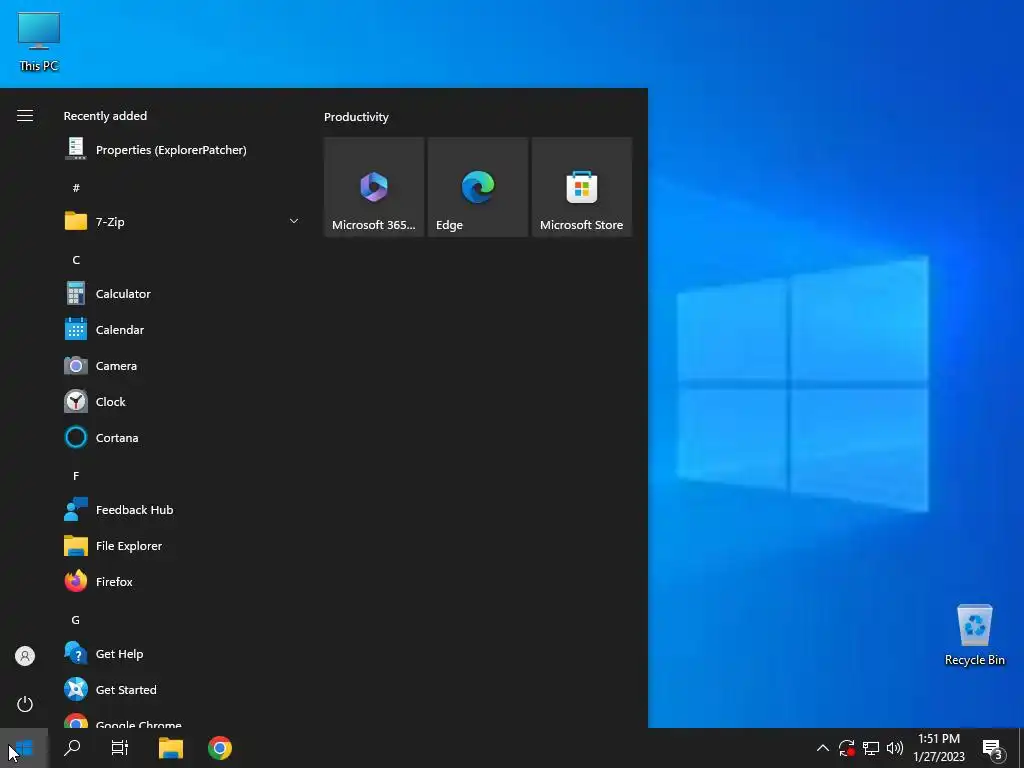Show hidden tray icons chevron
The image size is (1024, 768).
(x=823, y=748)
